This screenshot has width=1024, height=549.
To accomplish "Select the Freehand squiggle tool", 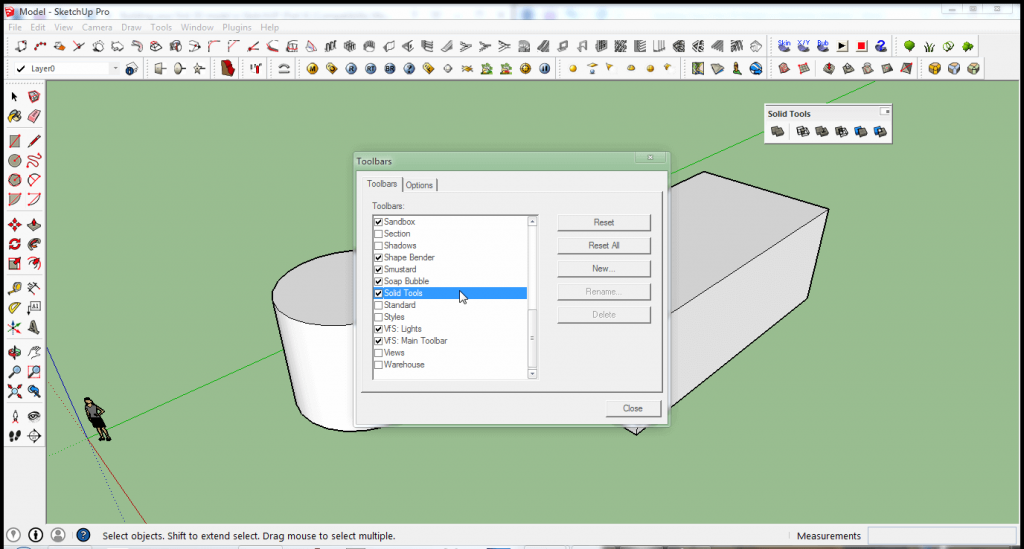I will click(x=34, y=161).
